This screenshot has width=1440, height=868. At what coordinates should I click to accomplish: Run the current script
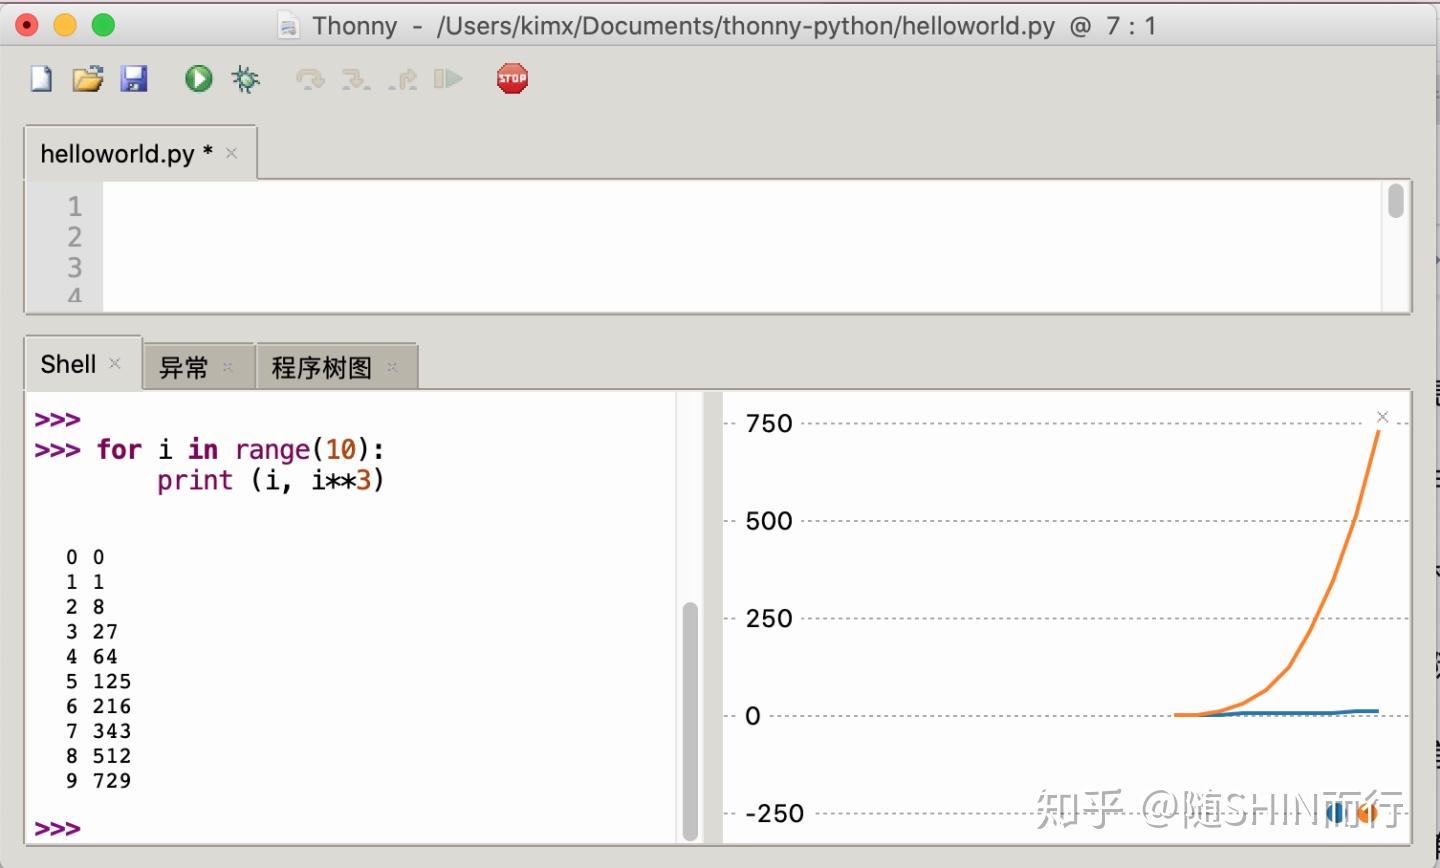point(197,78)
